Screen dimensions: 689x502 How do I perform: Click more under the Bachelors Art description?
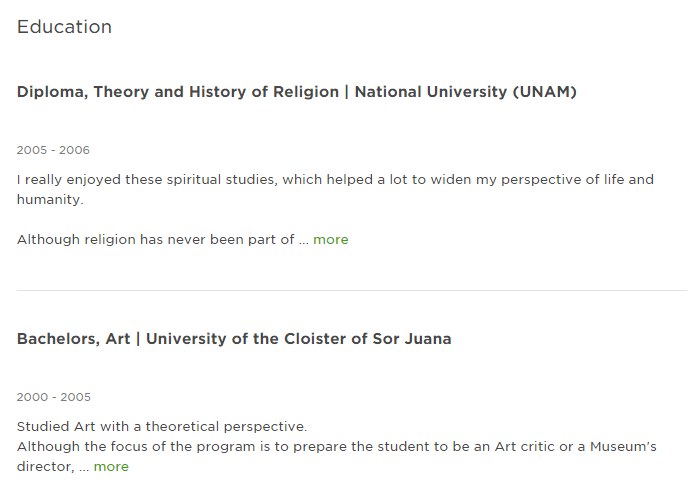coord(111,466)
